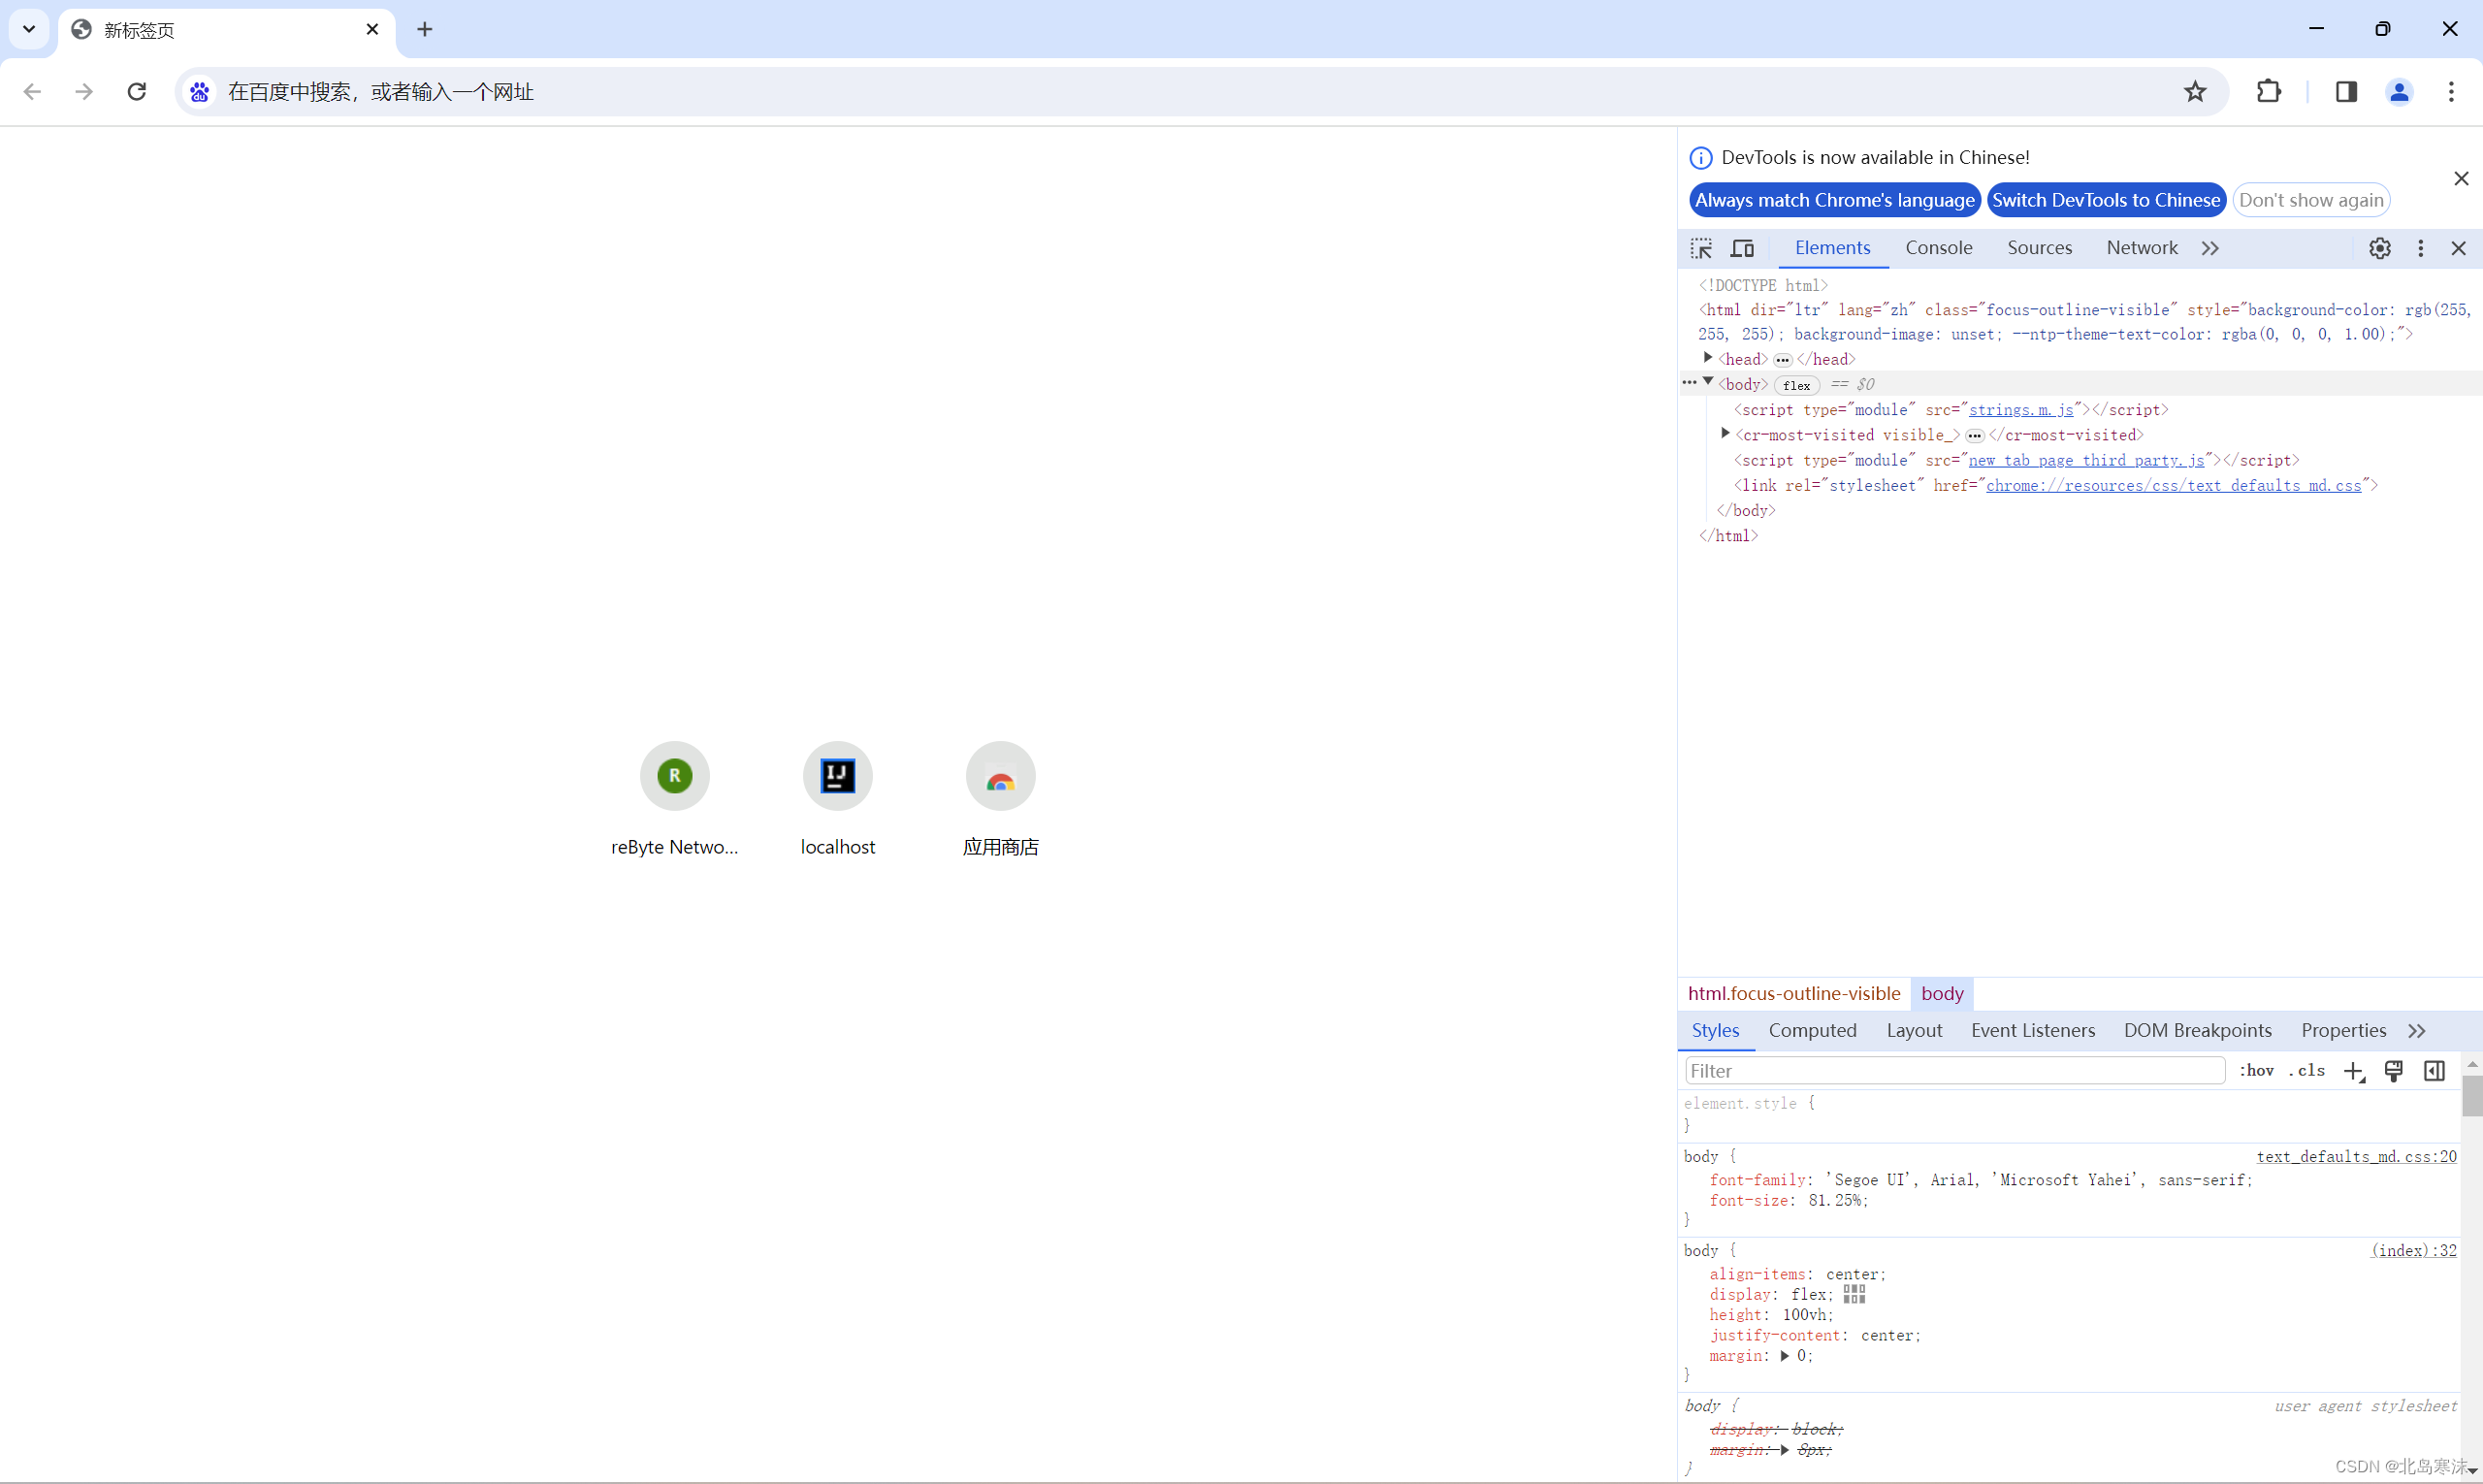The width and height of the screenshot is (2483, 1484).
Task: Toggle the :hov element state panel
Action: click(2256, 1071)
